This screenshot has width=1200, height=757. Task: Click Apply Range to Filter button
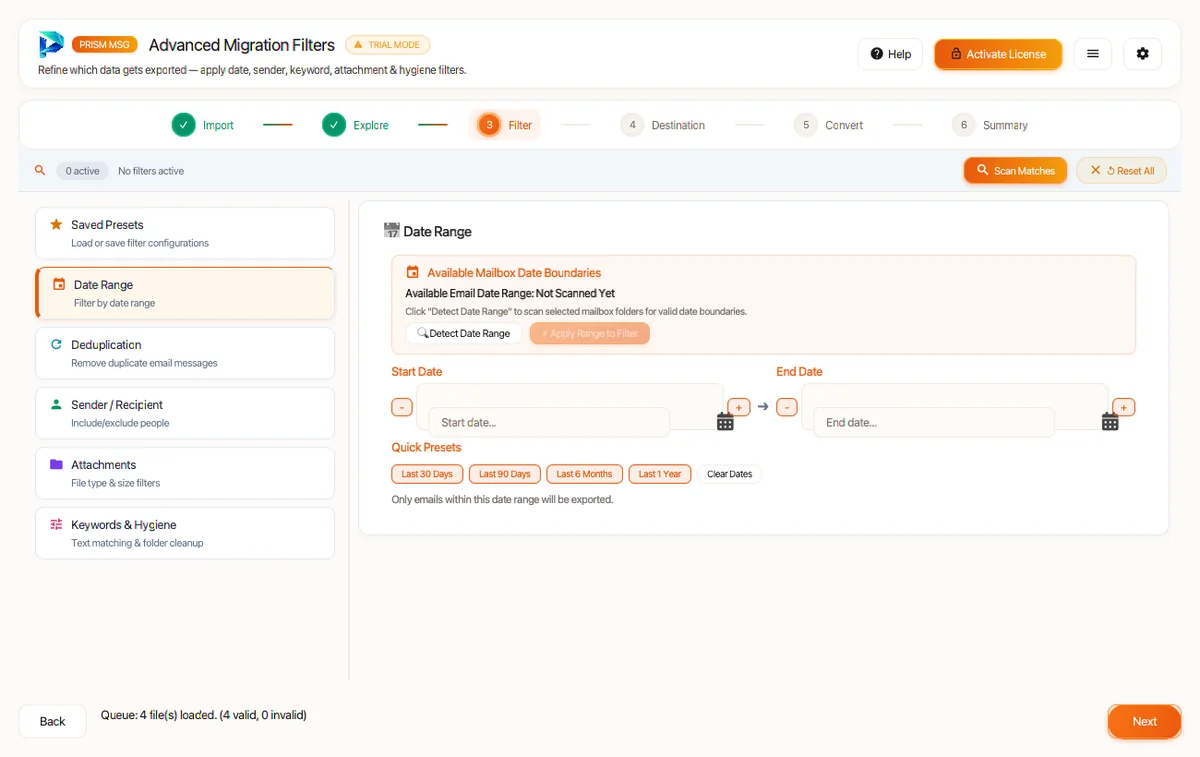[590, 333]
